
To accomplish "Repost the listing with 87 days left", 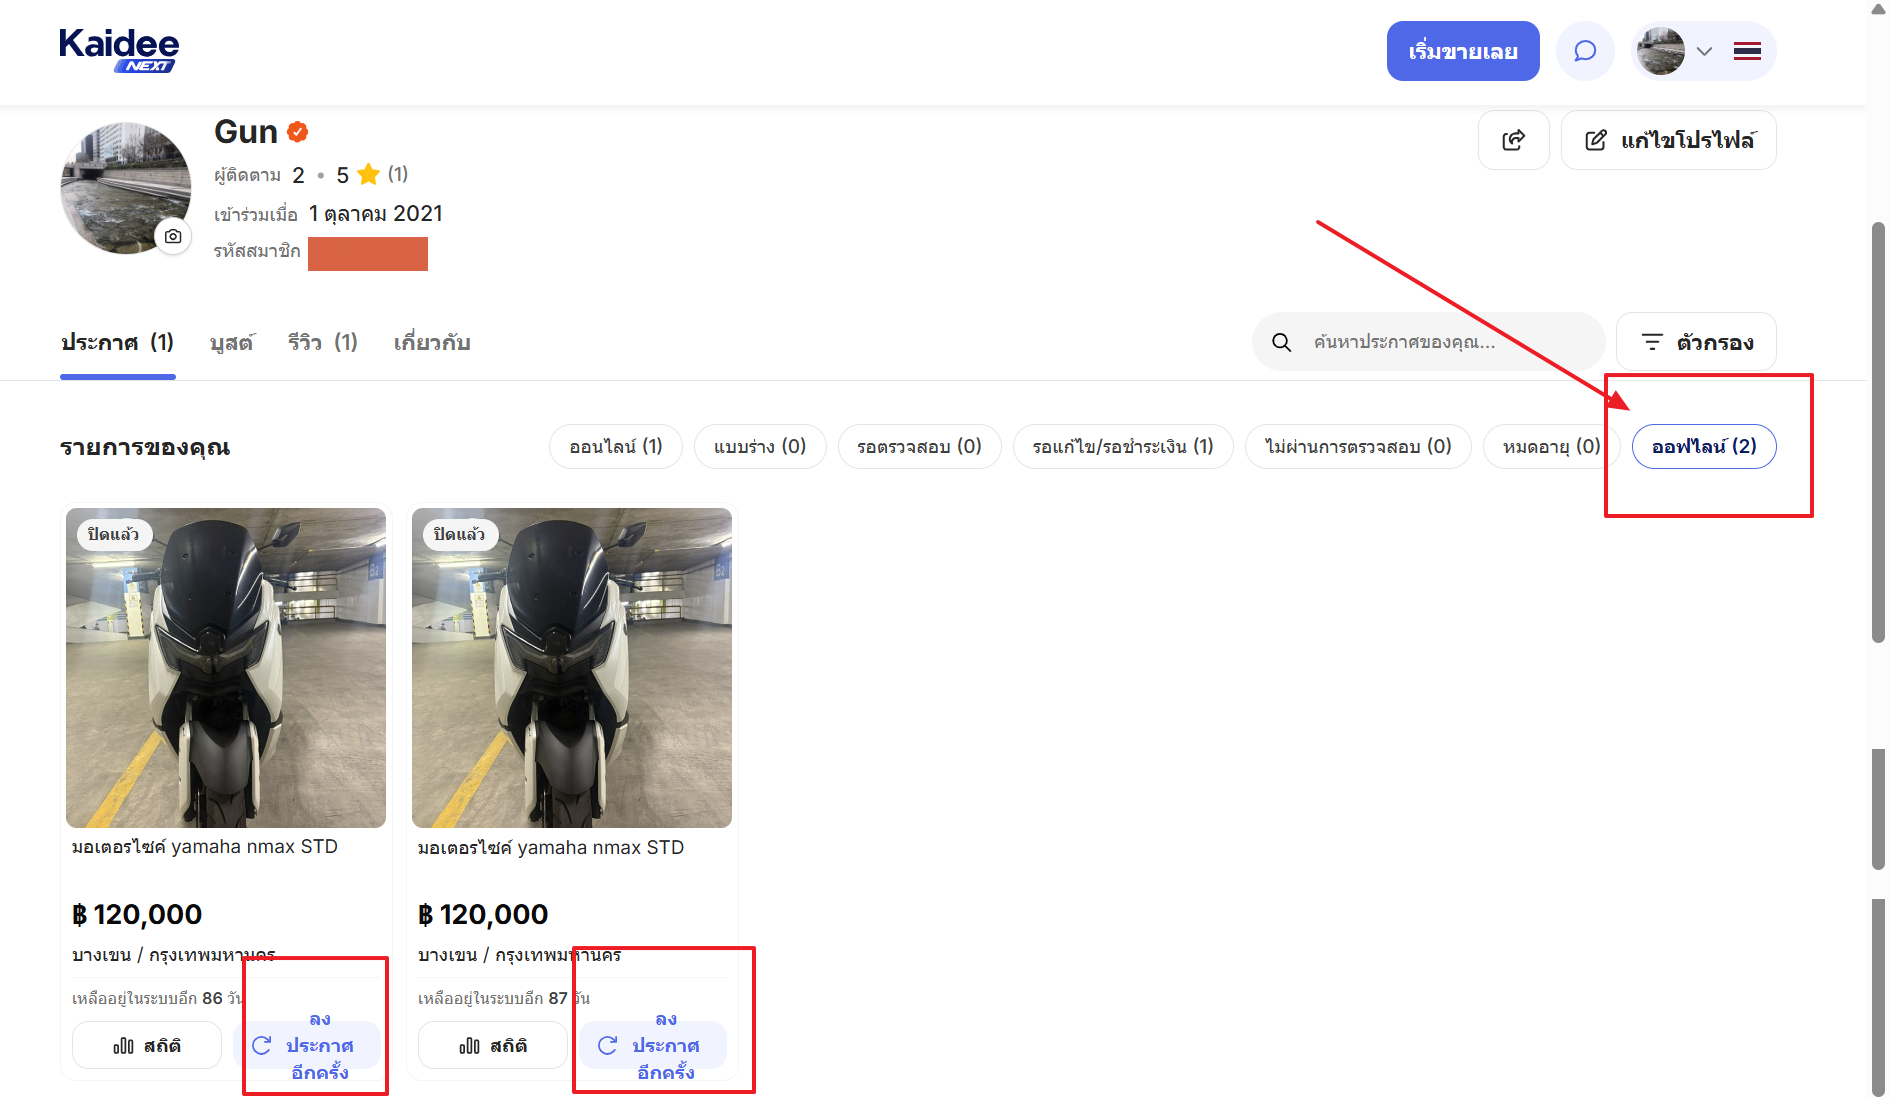I will 653,1045.
